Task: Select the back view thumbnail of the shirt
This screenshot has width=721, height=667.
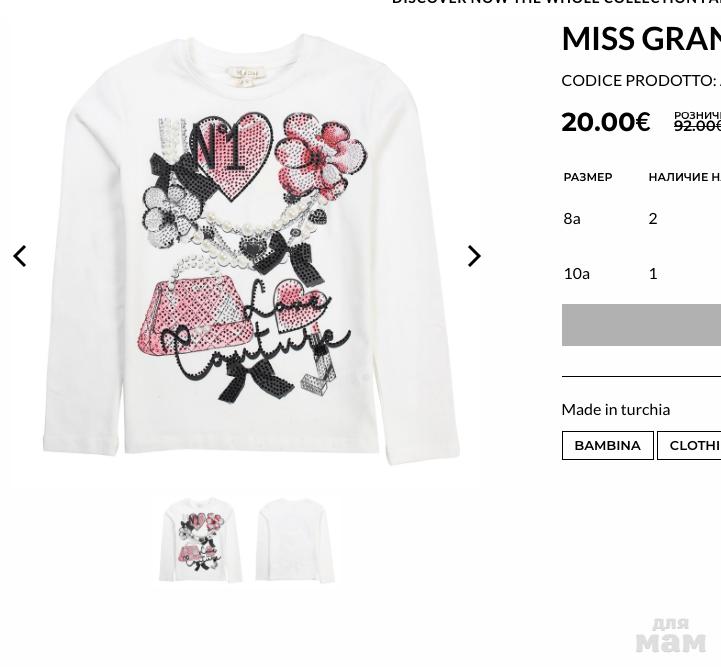Action: coord(295,540)
